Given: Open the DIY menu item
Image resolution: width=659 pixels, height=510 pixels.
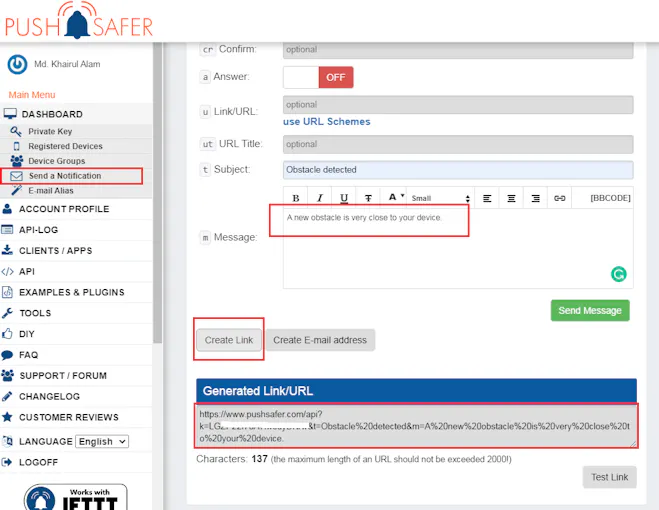Looking at the screenshot, I should point(26,334).
